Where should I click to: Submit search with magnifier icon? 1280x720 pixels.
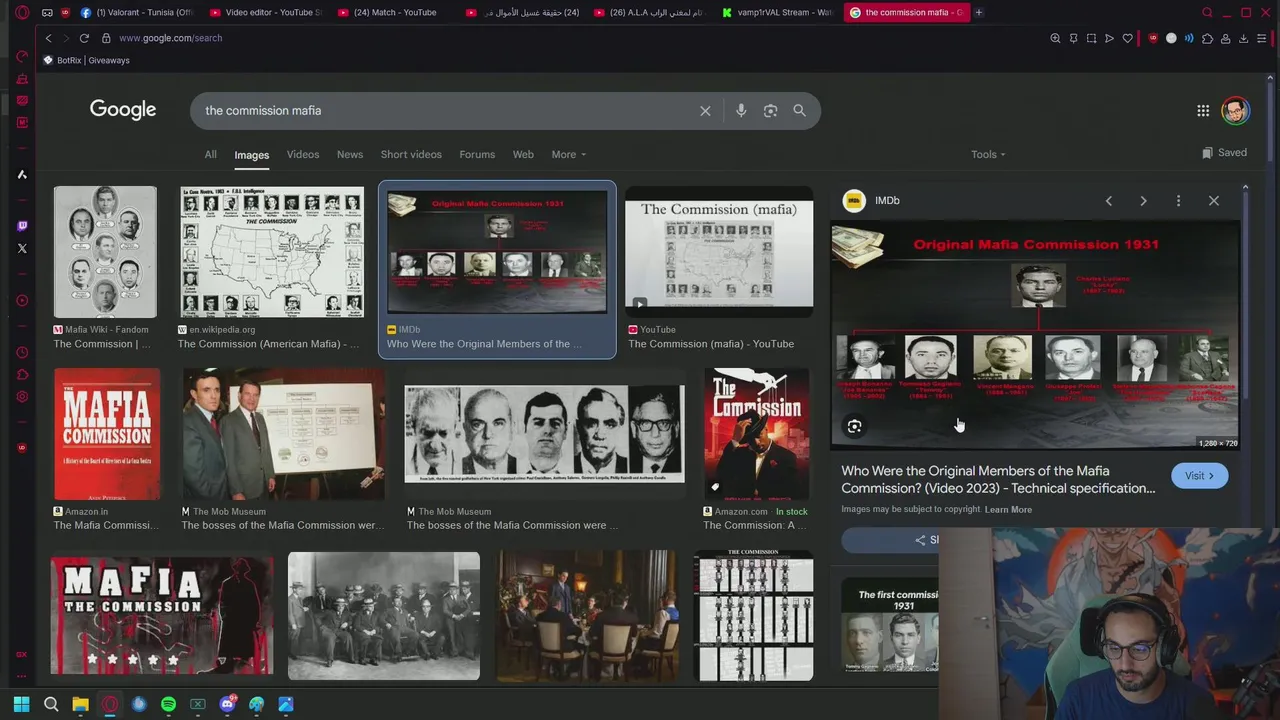point(799,111)
